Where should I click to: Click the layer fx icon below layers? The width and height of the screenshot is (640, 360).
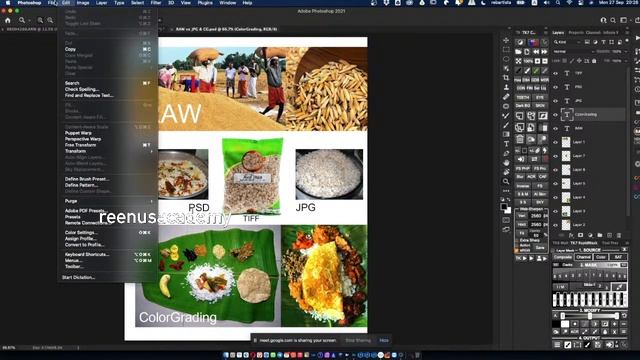pos(571,236)
